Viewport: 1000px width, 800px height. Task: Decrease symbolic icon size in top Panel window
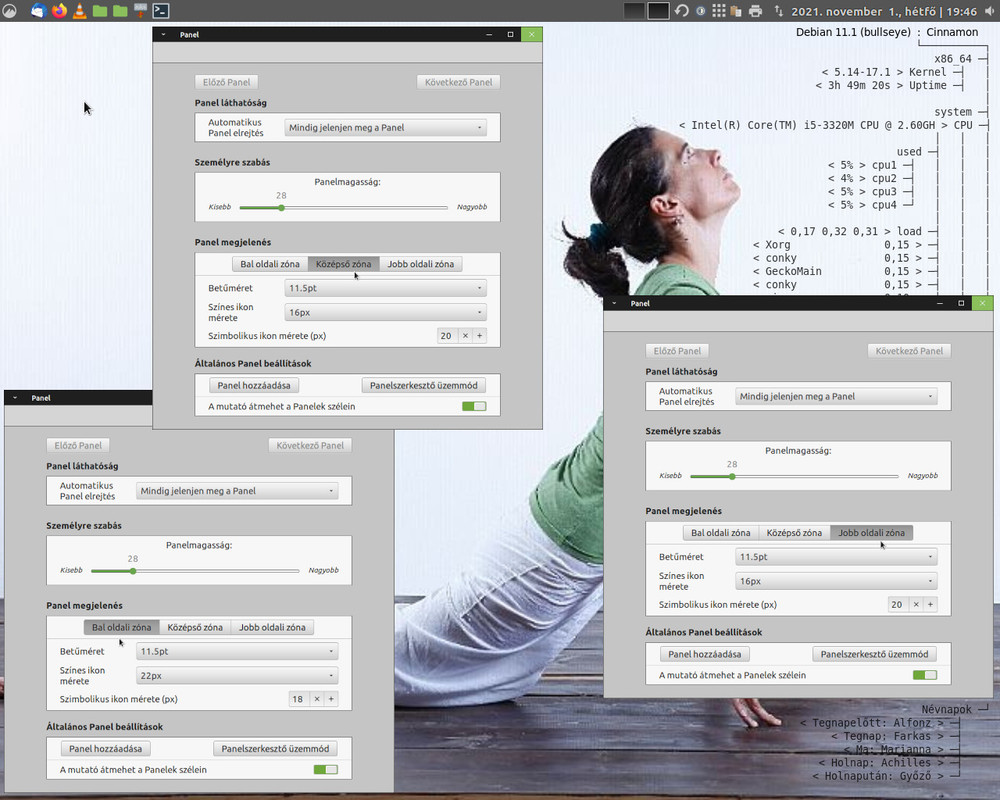click(466, 336)
